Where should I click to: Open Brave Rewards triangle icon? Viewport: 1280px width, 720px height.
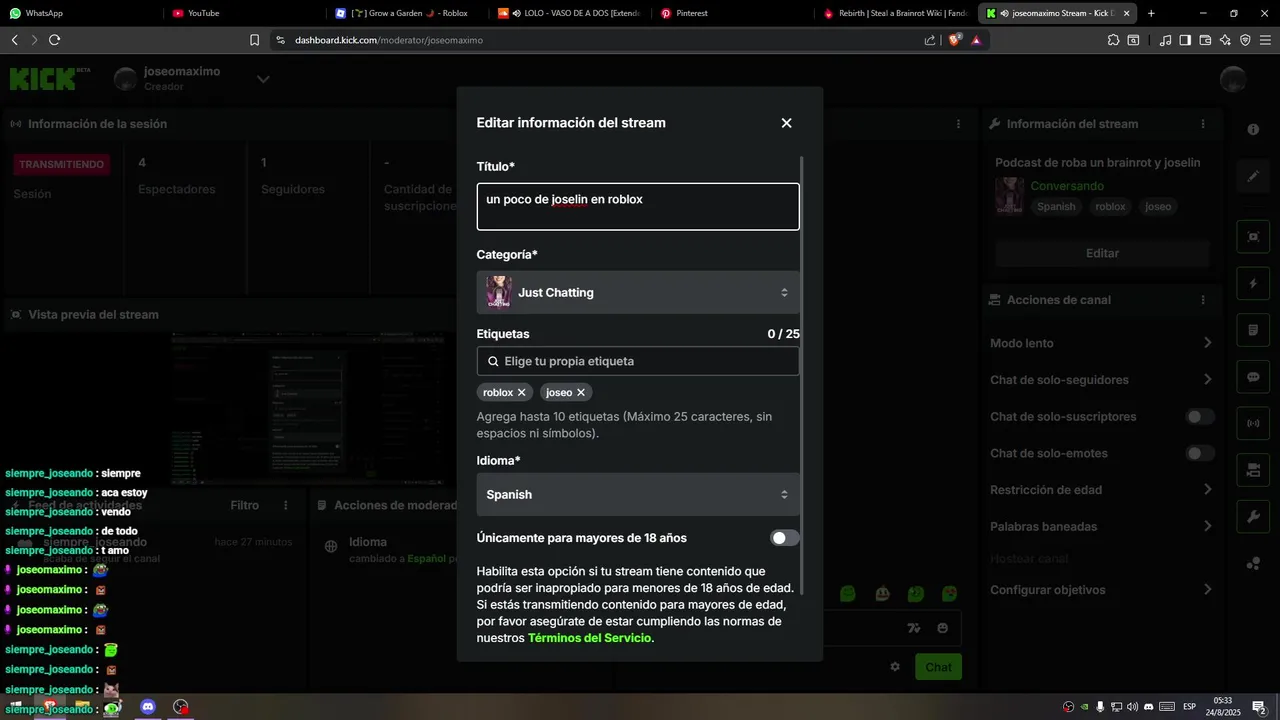[x=976, y=40]
